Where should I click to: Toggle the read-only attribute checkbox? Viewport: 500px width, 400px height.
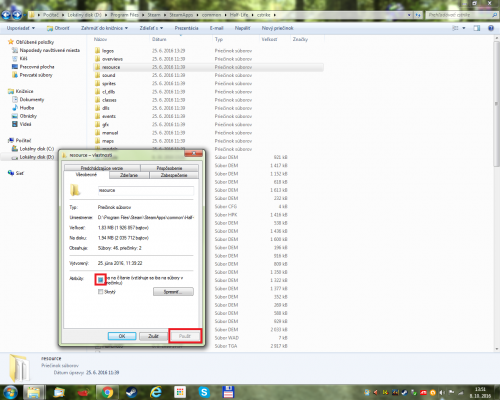[100, 280]
